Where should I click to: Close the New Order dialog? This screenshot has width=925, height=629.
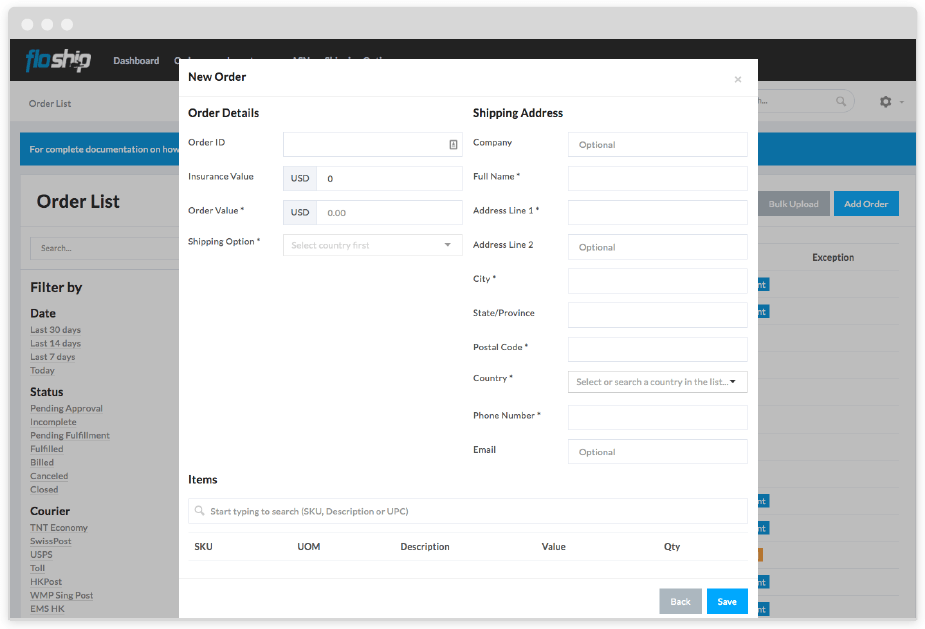click(738, 80)
